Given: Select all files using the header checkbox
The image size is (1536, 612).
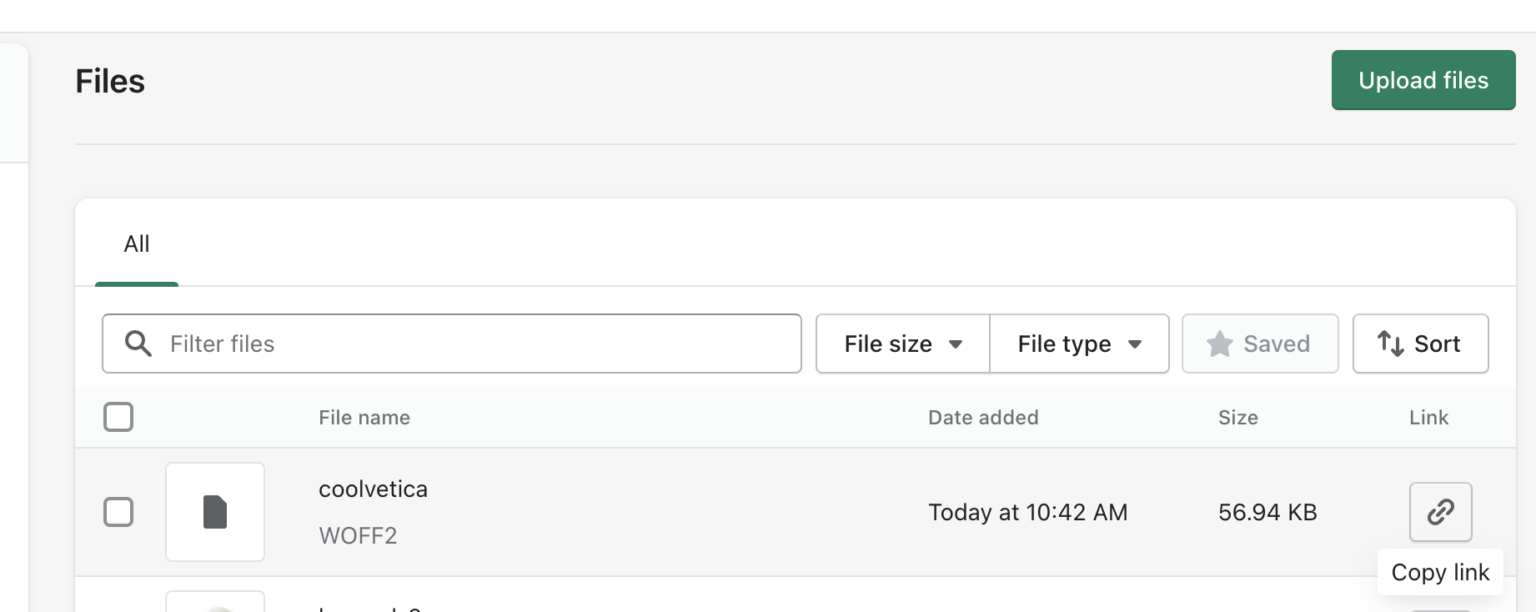Looking at the screenshot, I should click(x=118, y=417).
